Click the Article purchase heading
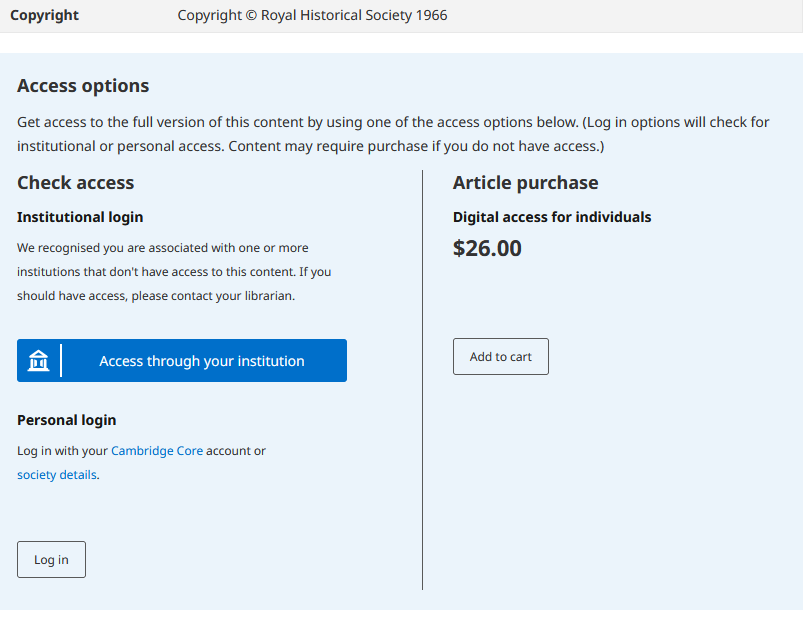804x623 pixels. click(x=525, y=183)
